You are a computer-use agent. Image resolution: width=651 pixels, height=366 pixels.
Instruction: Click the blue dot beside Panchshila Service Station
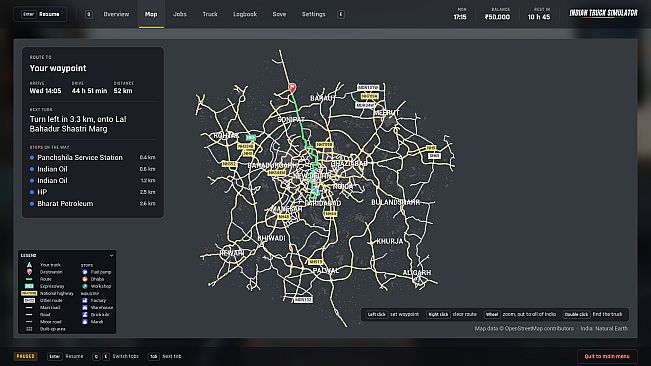coord(32,158)
